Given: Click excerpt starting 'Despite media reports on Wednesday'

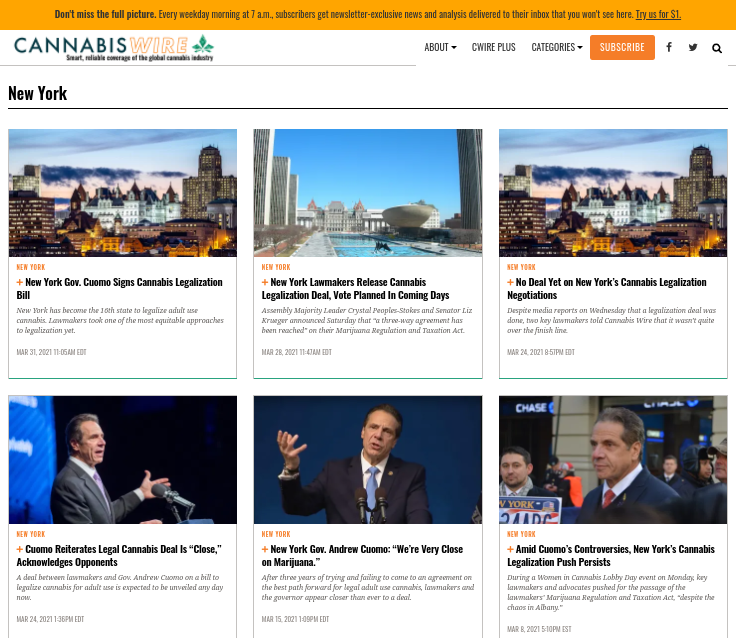Looking at the screenshot, I should [x=612, y=320].
